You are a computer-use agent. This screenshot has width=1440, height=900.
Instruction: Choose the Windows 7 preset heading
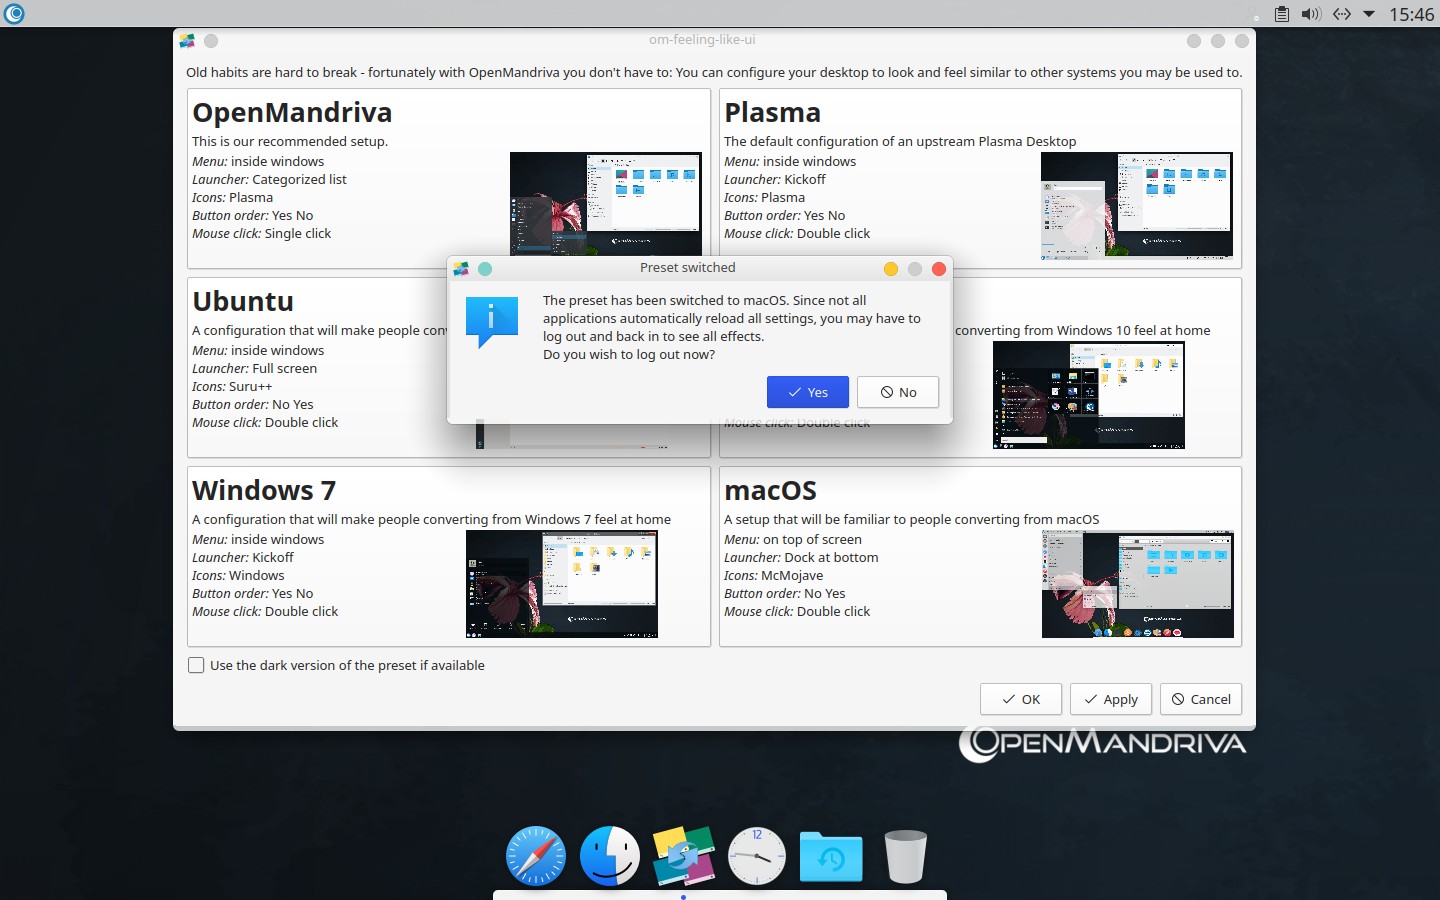[264, 490]
